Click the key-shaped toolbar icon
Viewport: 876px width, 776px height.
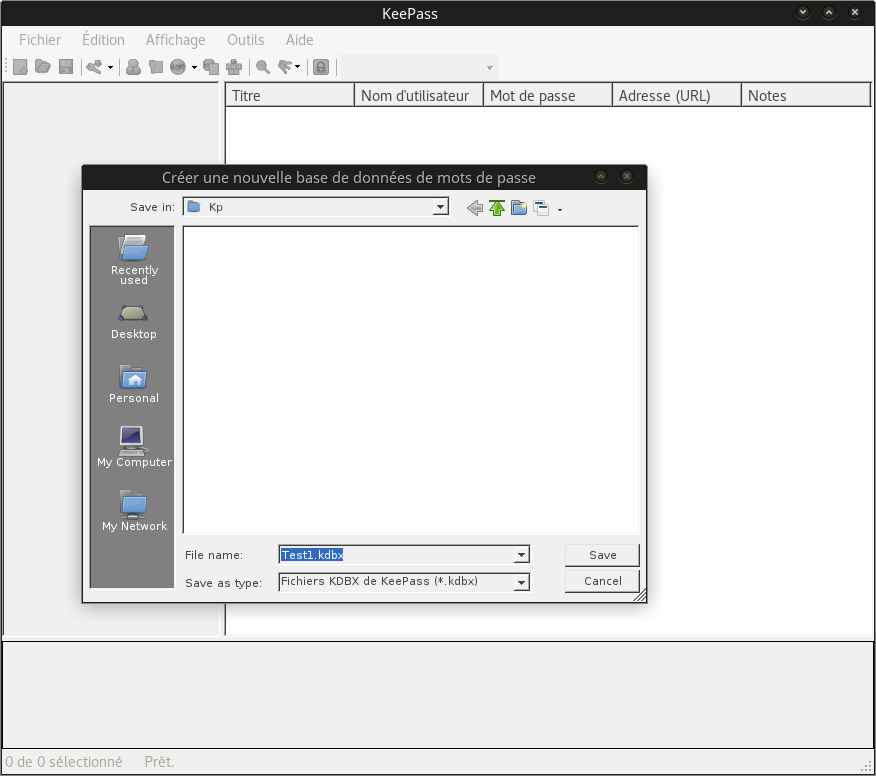tap(94, 67)
